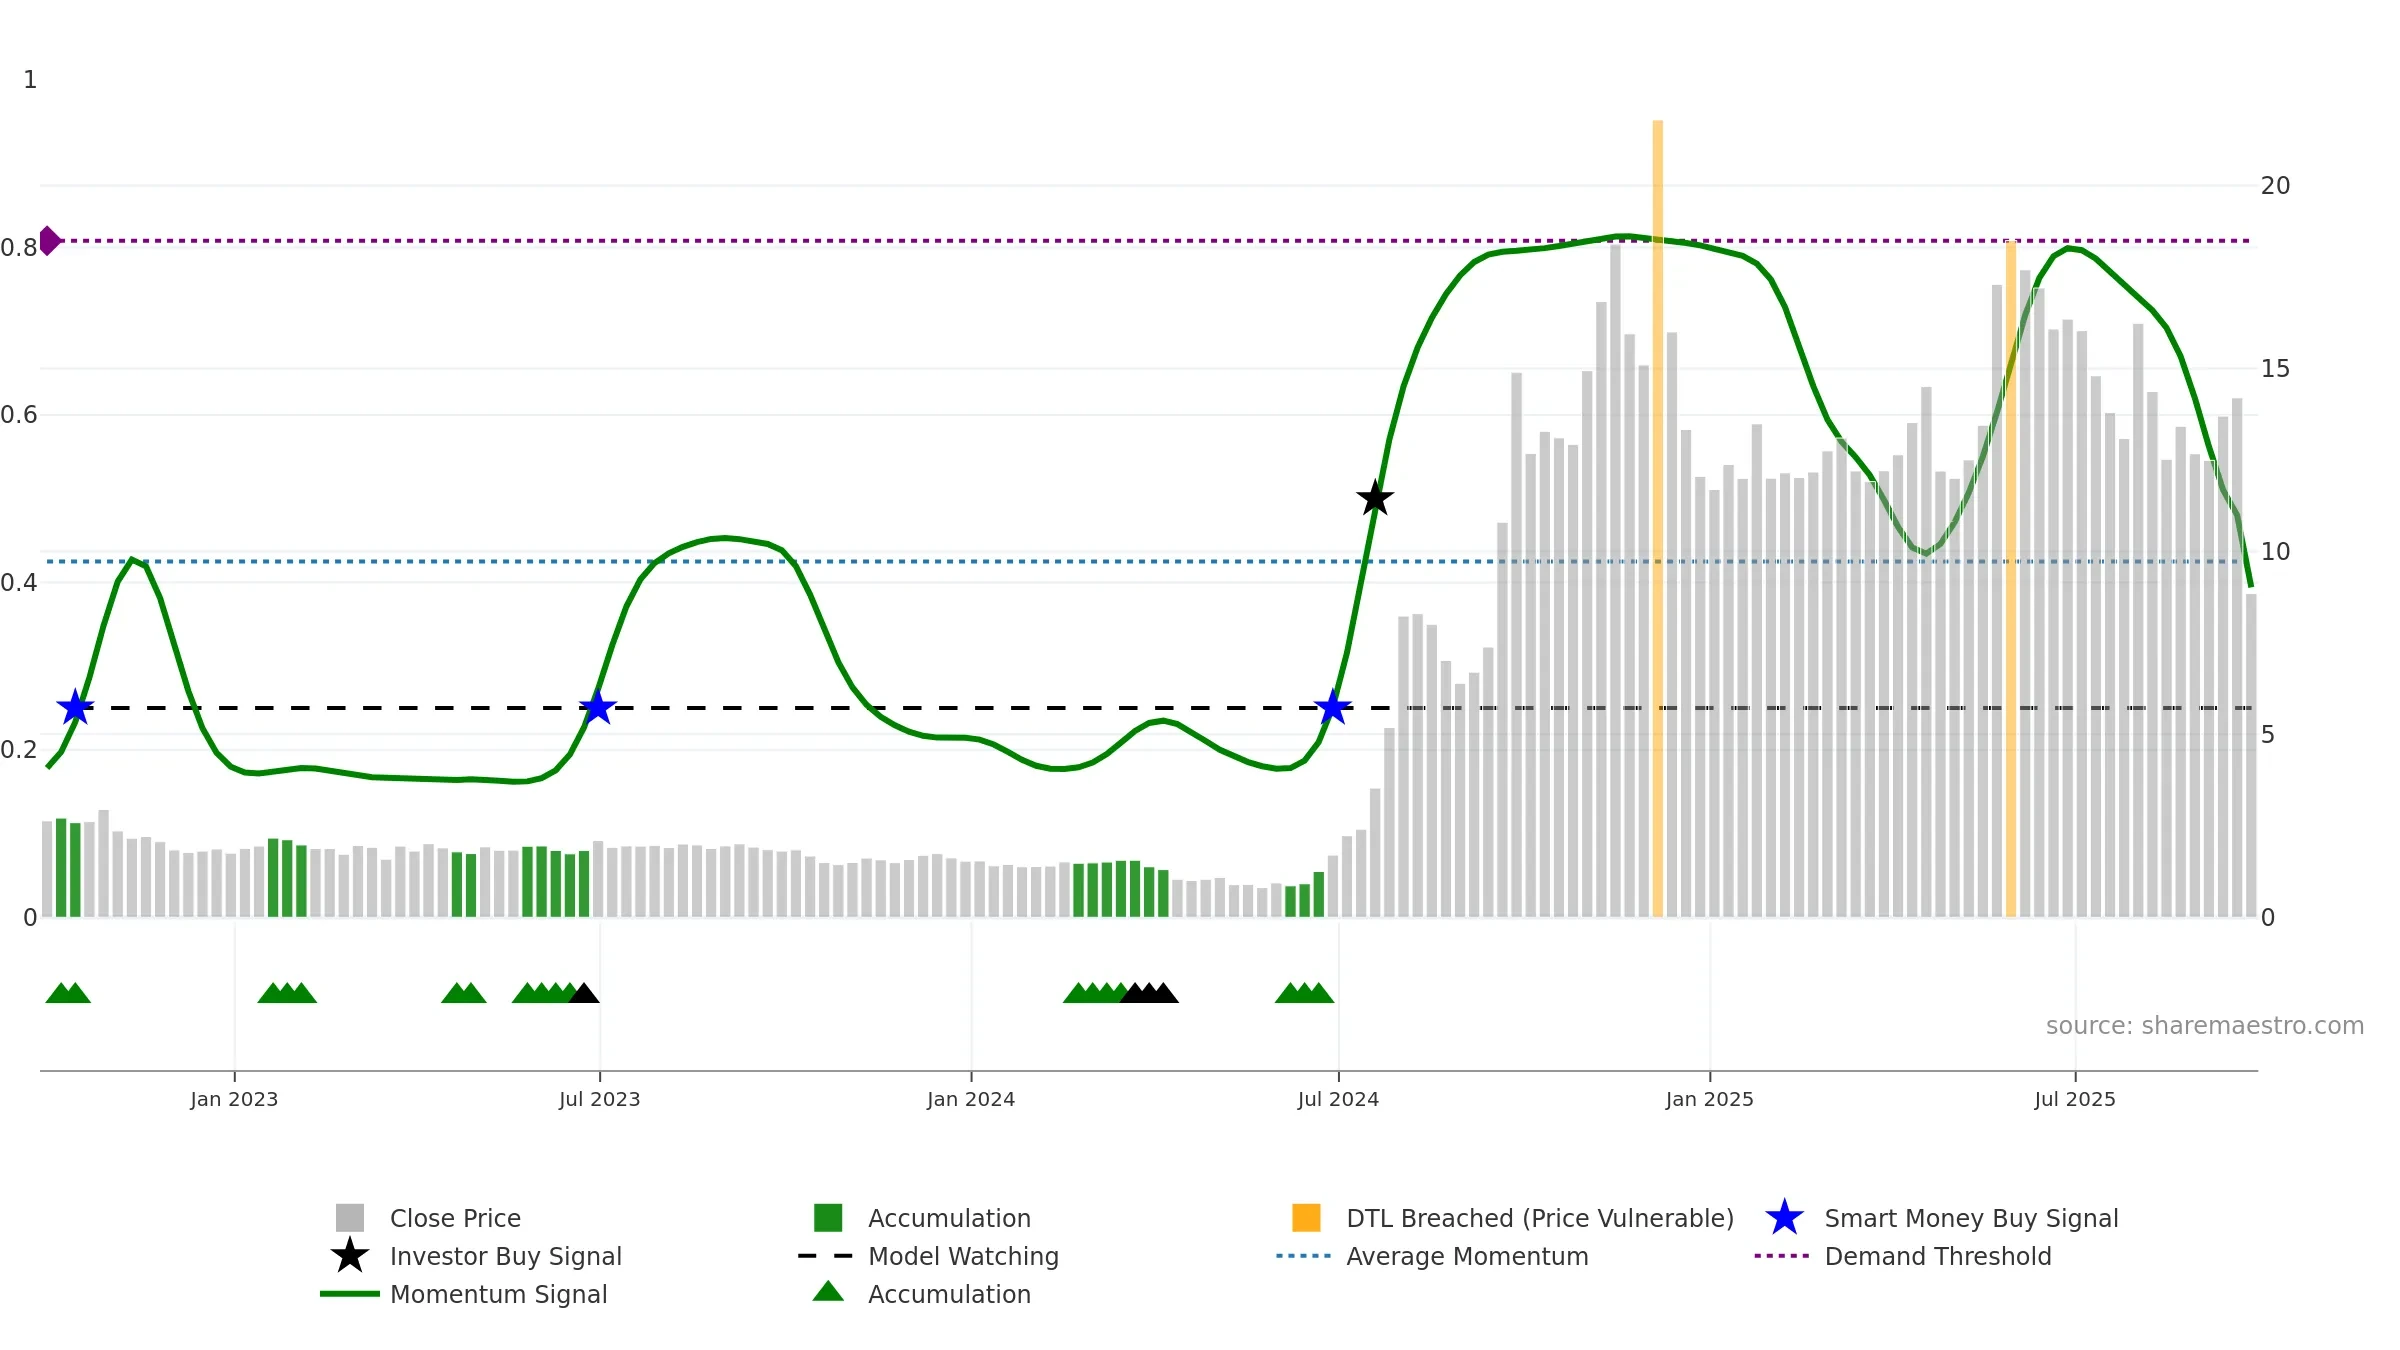Click the source: sharemaestro.com text

point(2204,1026)
